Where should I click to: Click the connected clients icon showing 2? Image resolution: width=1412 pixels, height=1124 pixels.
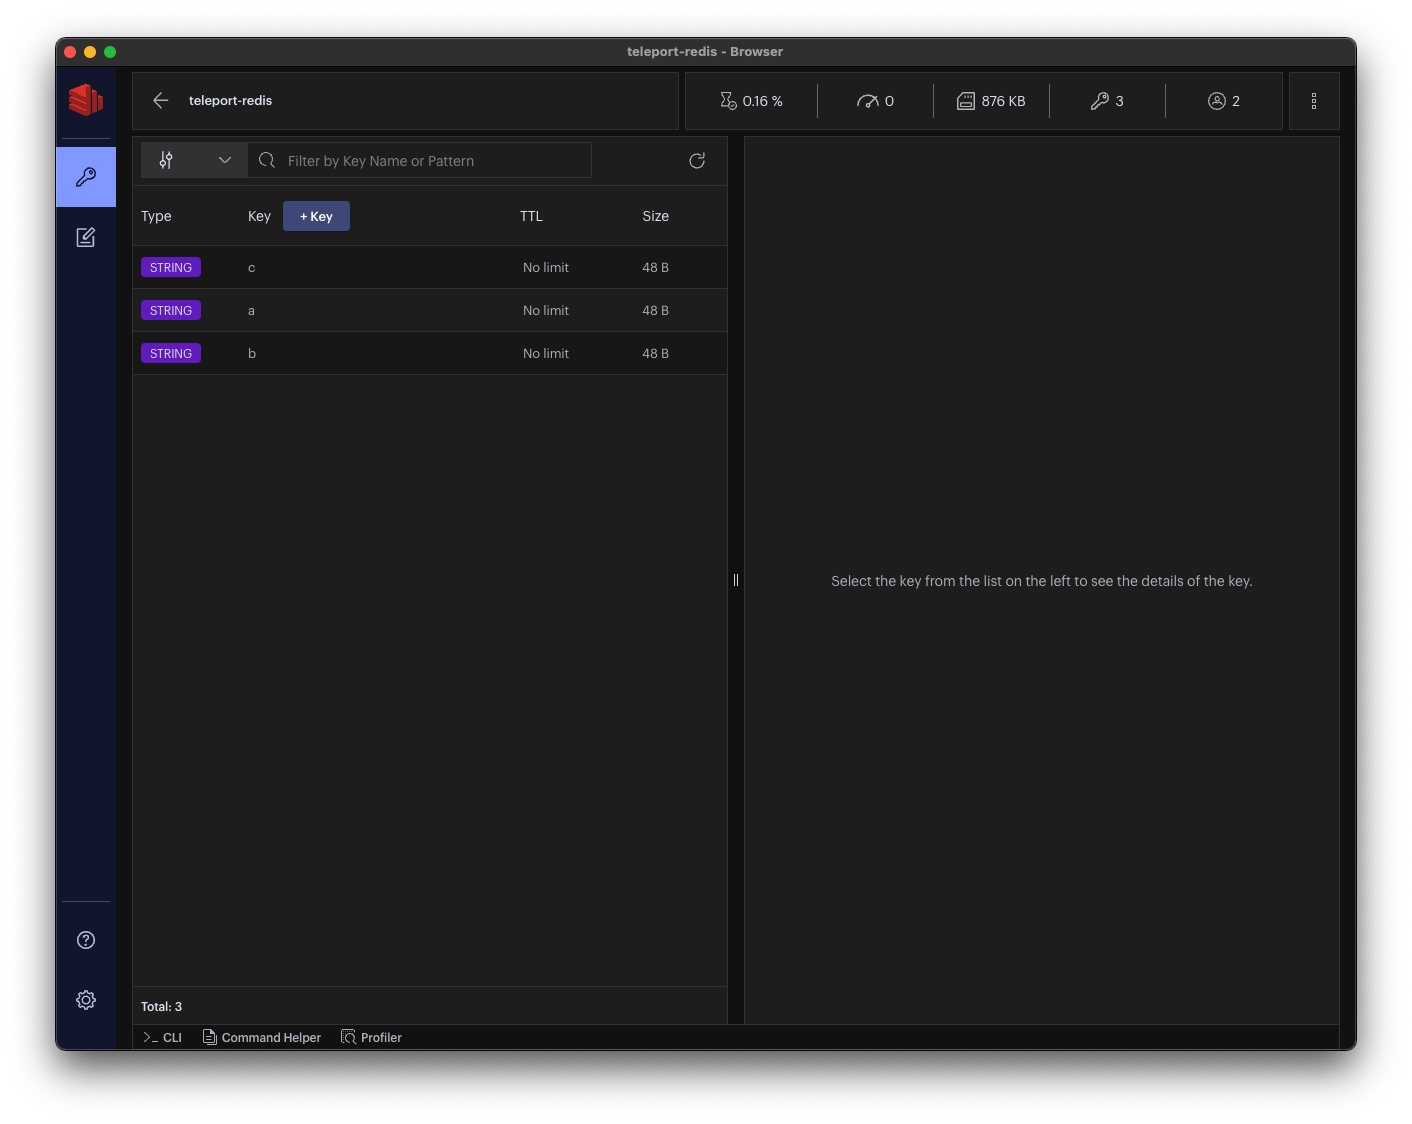1222,100
